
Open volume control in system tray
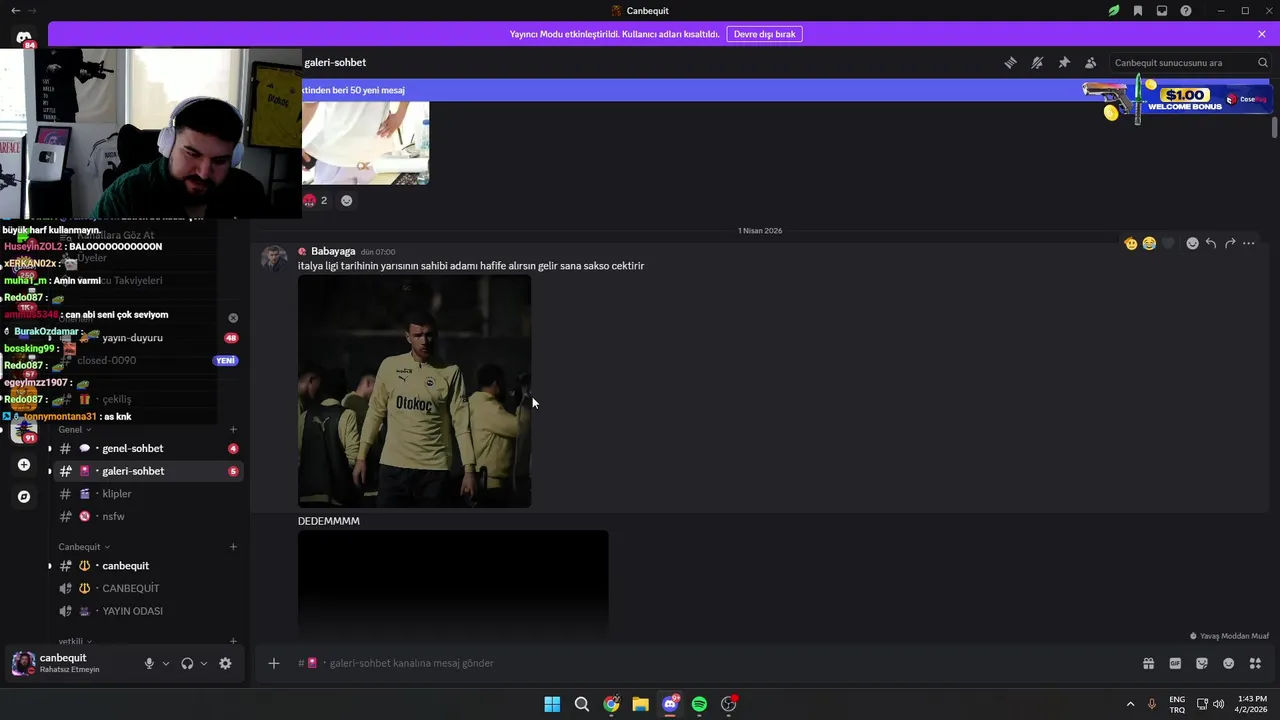tap(1219, 704)
